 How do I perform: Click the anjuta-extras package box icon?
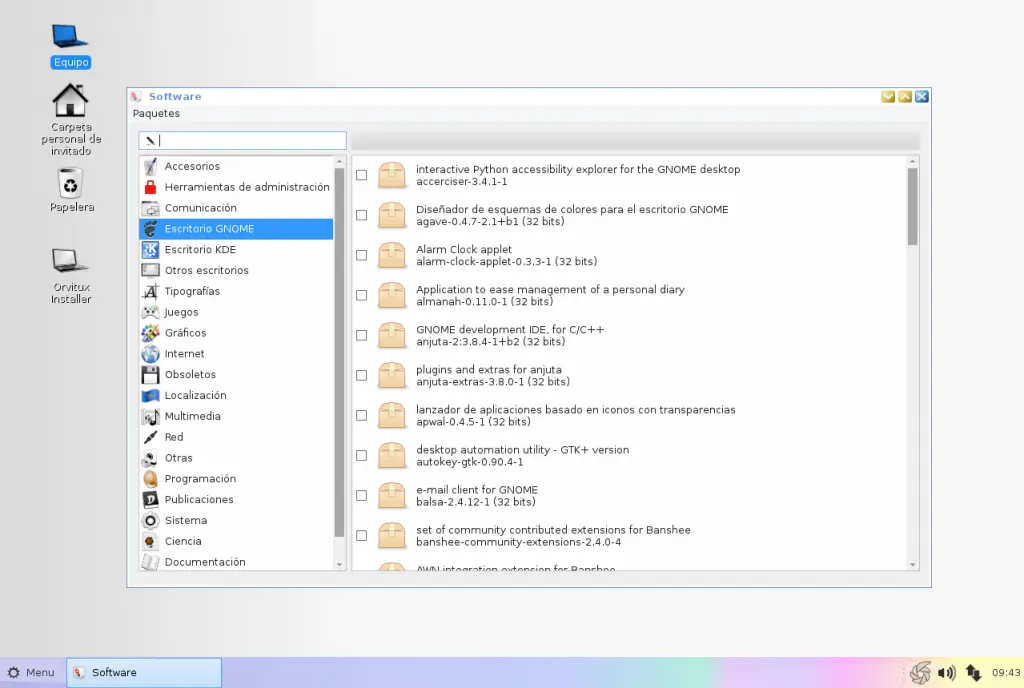tap(392, 375)
